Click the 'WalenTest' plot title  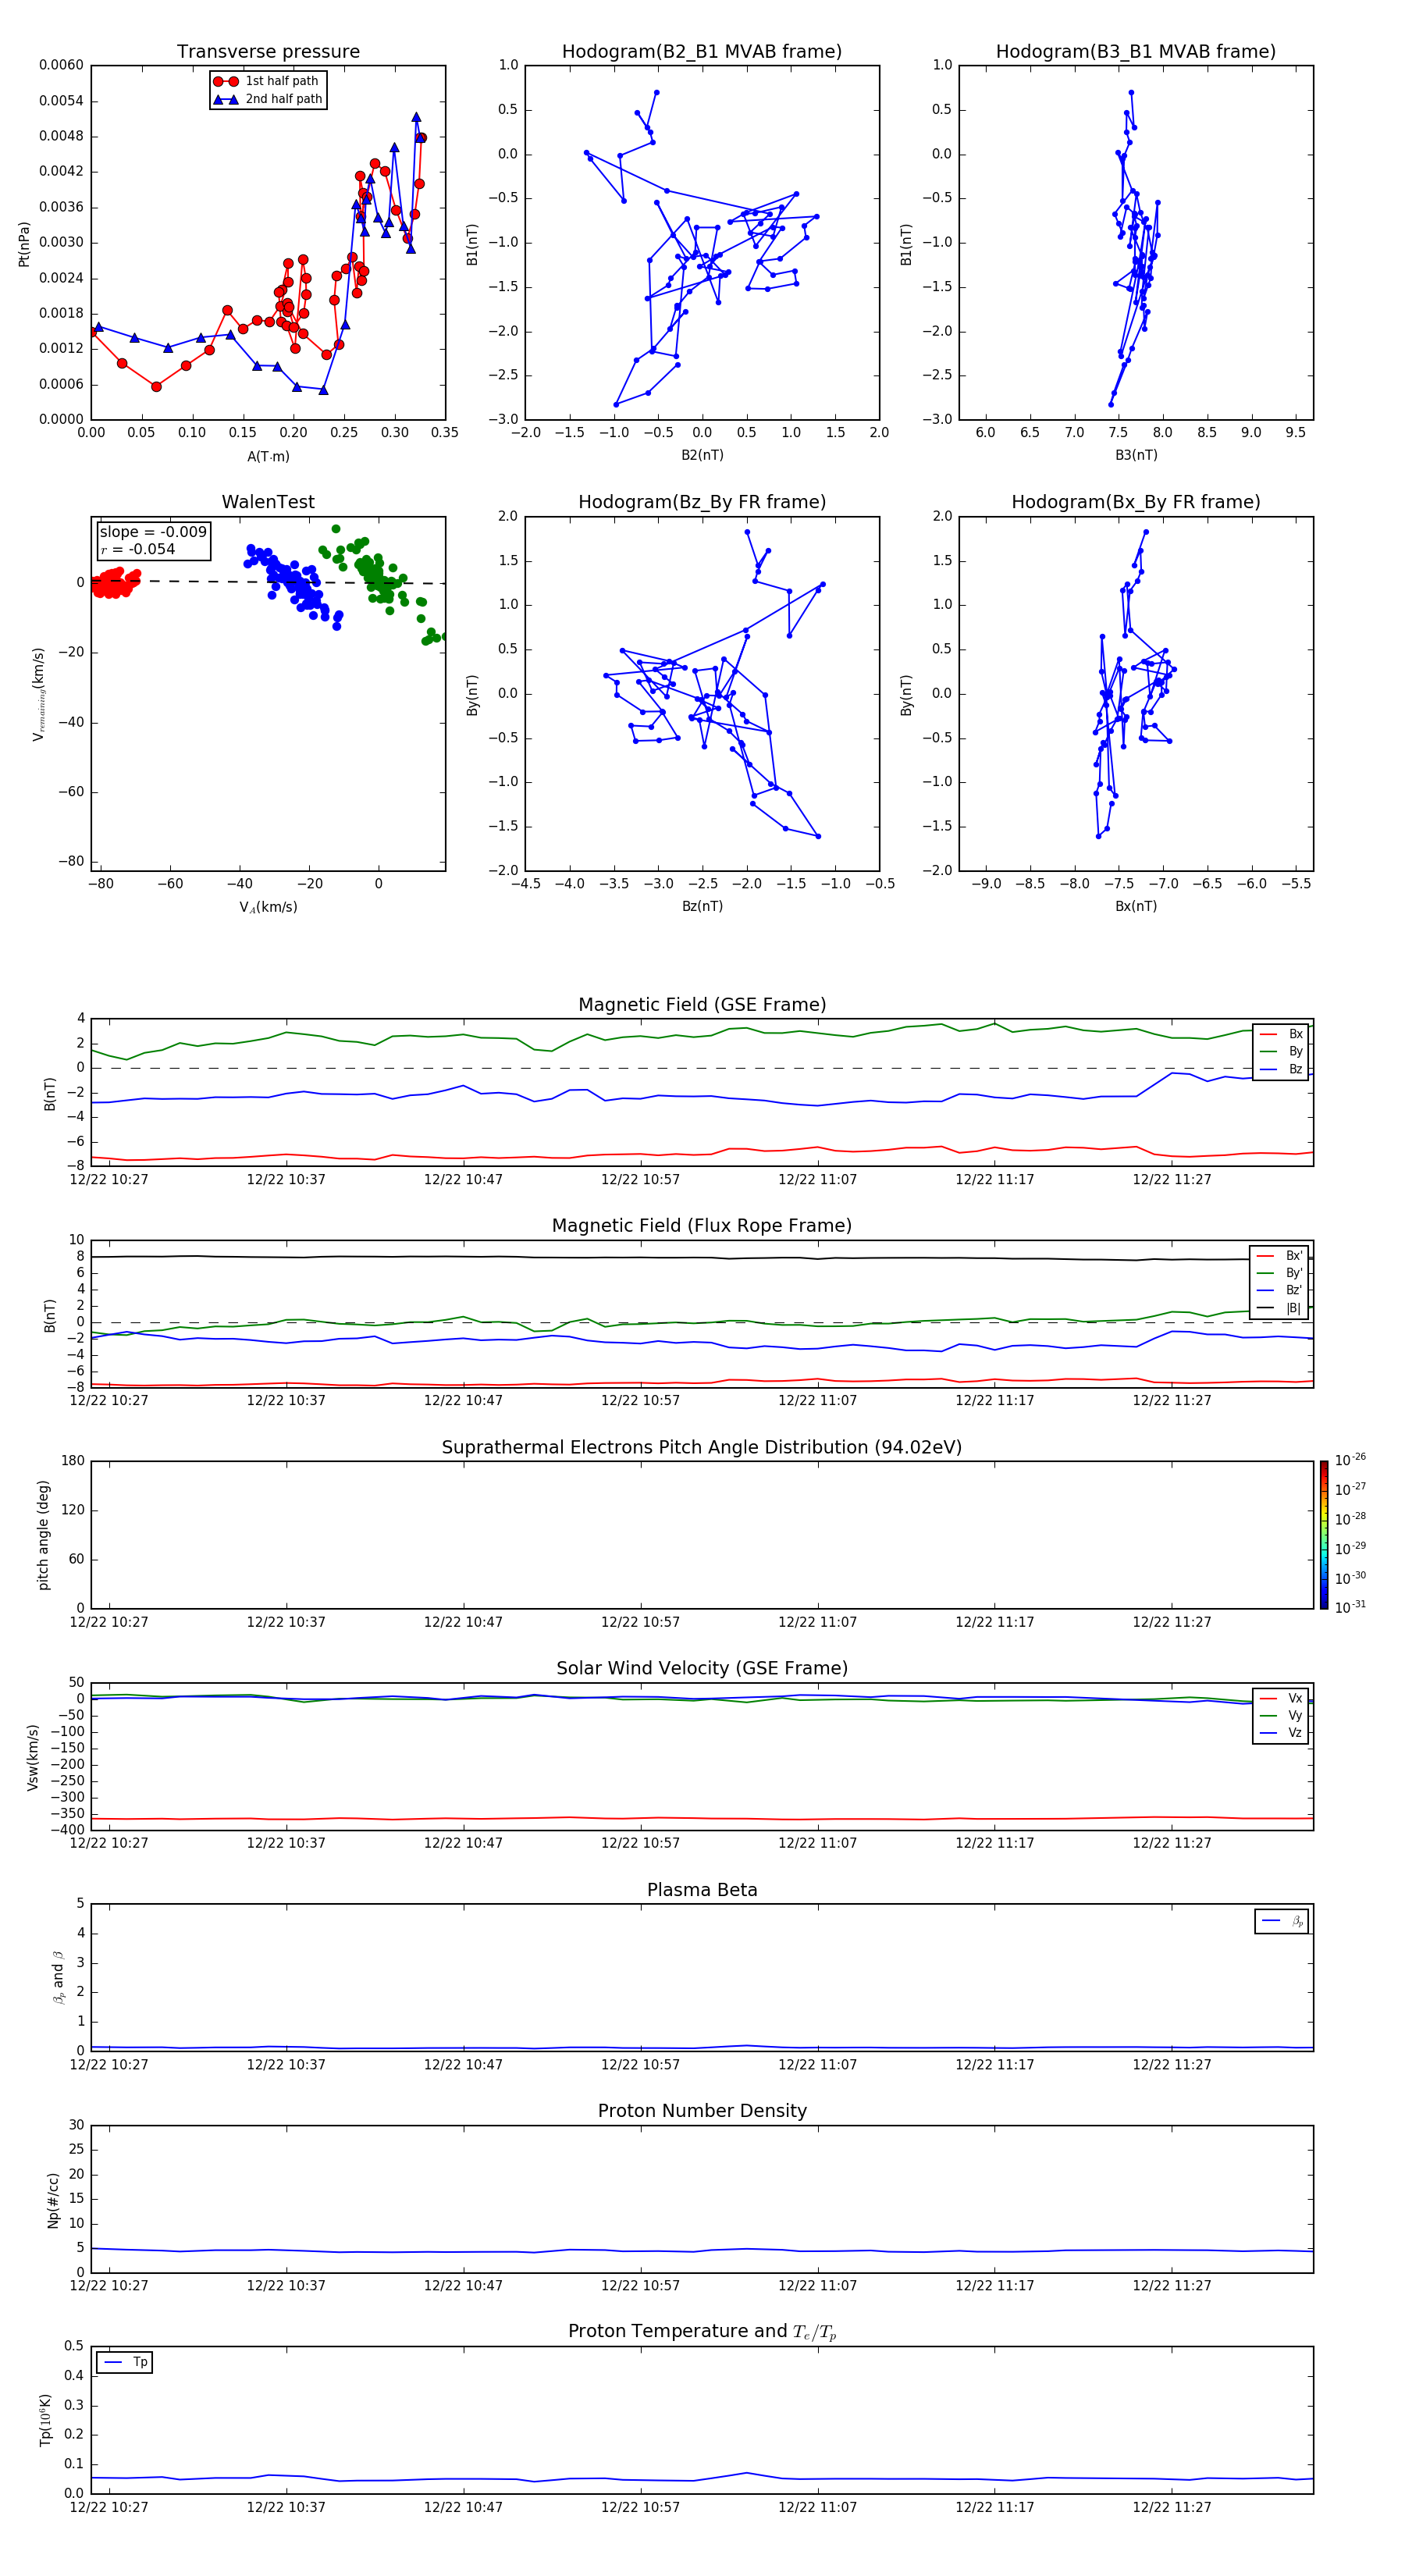click(x=268, y=502)
